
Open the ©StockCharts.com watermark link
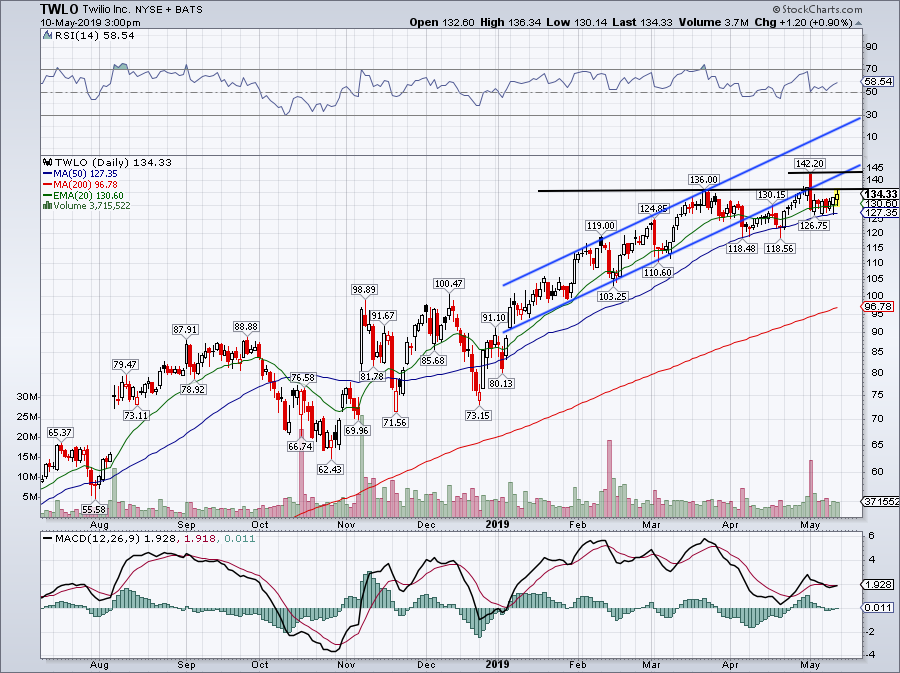817,9
